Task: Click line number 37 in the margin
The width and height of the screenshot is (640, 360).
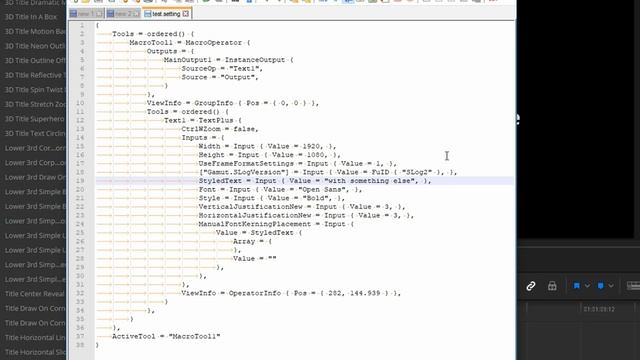Action: pos(80,336)
